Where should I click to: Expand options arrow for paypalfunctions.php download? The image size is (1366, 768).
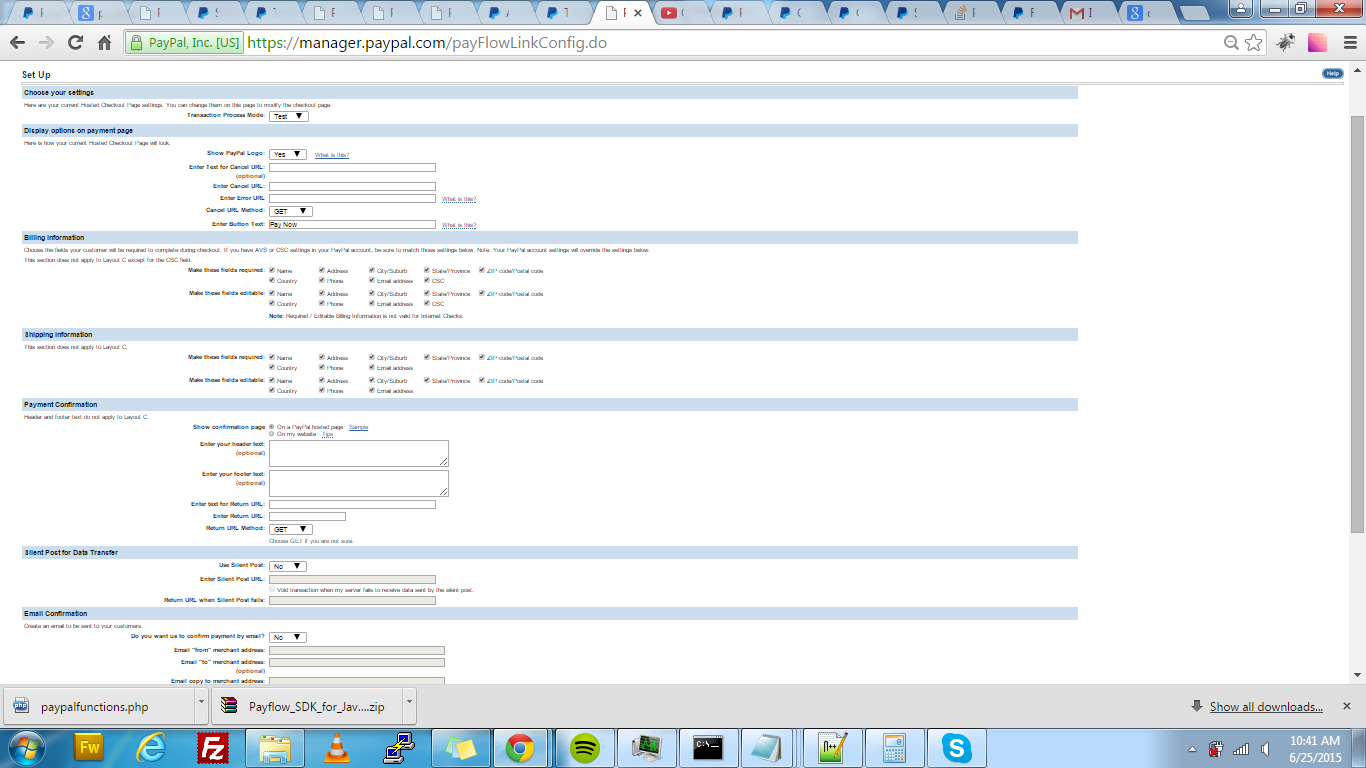(201, 704)
